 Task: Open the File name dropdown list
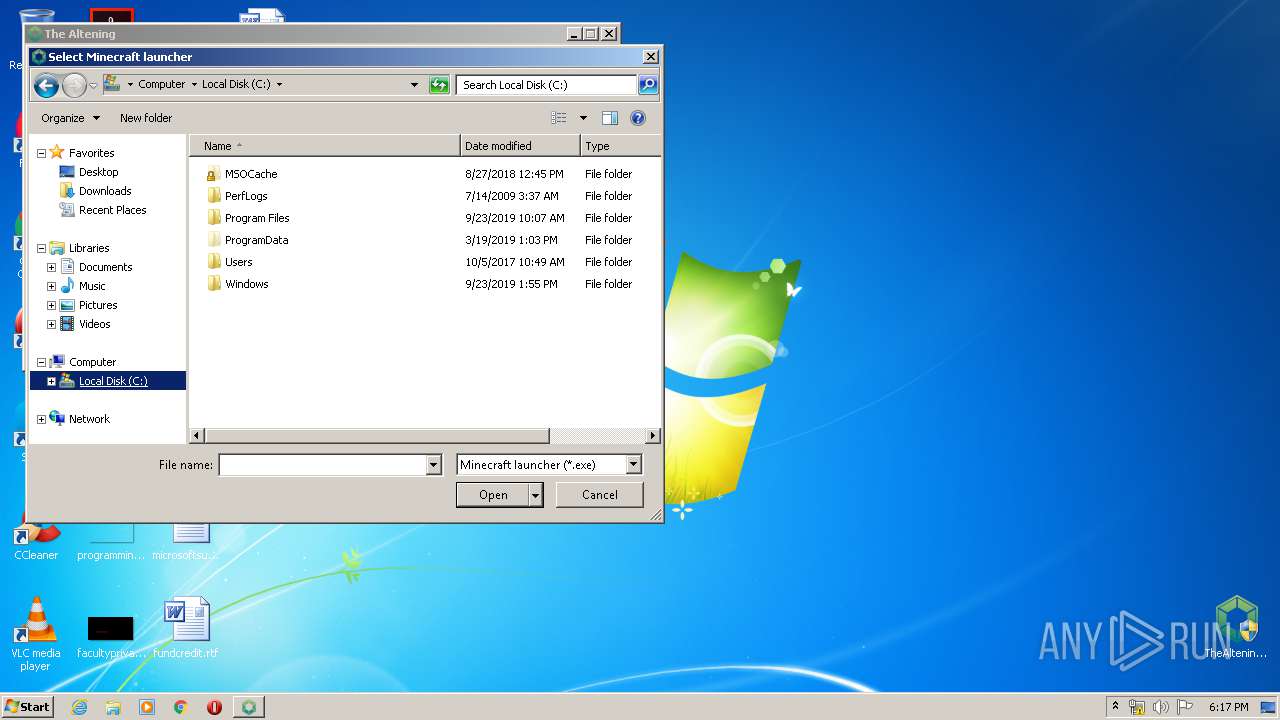tap(433, 465)
